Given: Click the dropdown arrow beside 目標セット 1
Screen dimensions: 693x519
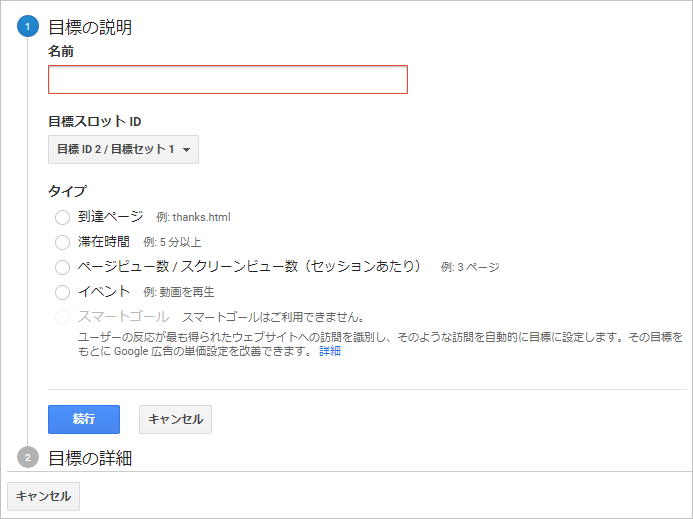Looking at the screenshot, I should [x=187, y=150].
